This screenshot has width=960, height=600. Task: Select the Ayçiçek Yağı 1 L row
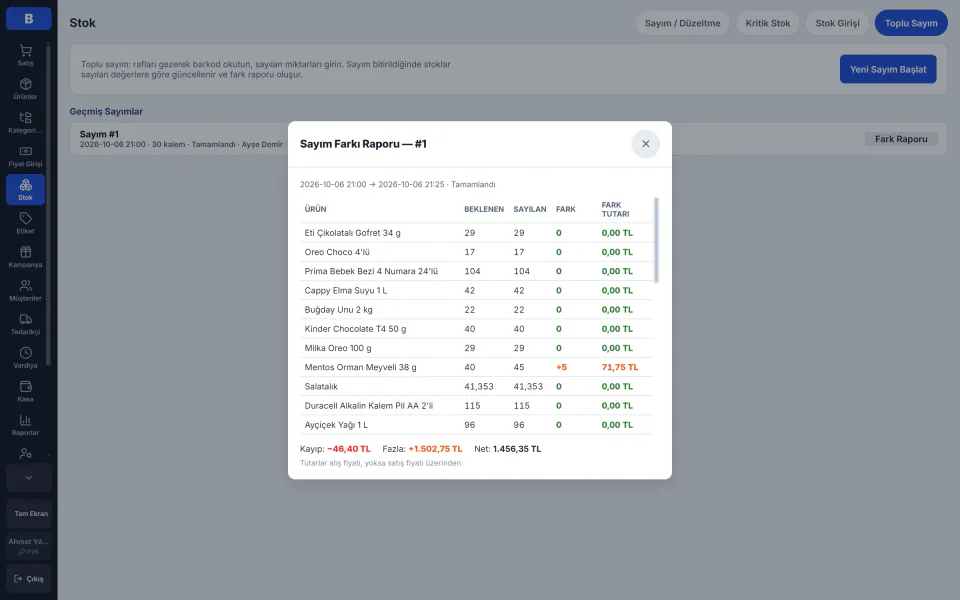click(x=476, y=425)
